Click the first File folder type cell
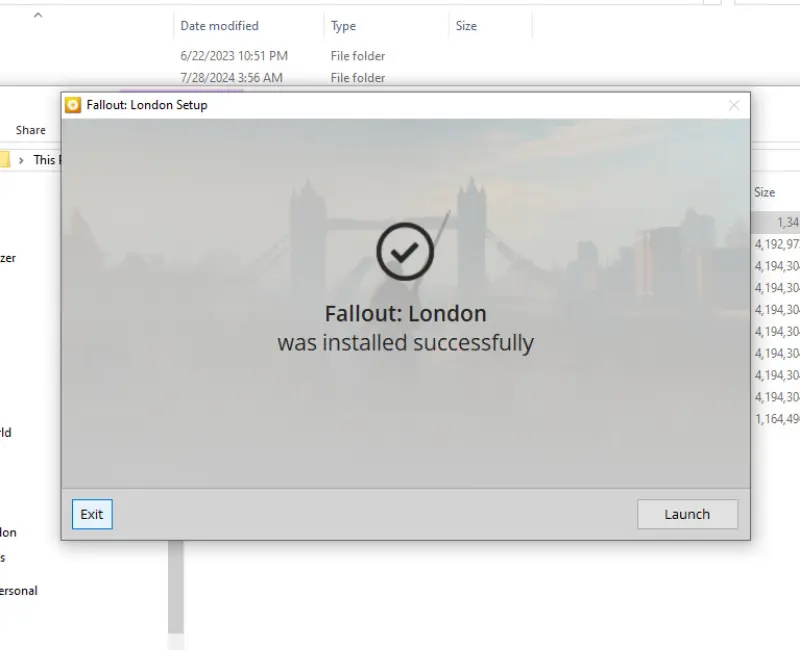The width and height of the screenshot is (800, 650). click(358, 56)
